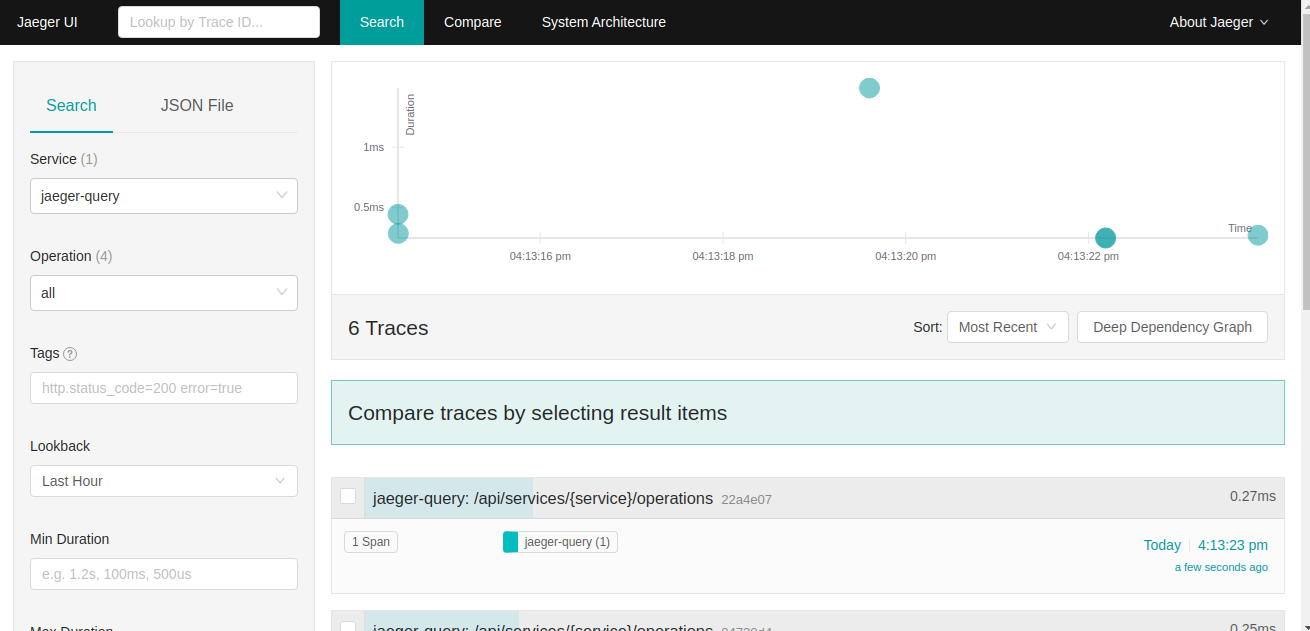1310x631 pixels.
Task: Click the Tags help question-mark icon
Action: tap(70, 354)
